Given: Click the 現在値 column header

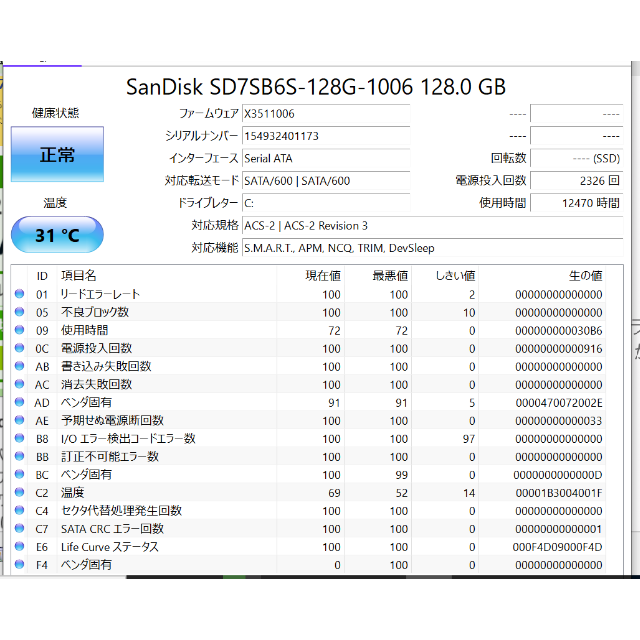Looking at the screenshot, I should [x=323, y=276].
